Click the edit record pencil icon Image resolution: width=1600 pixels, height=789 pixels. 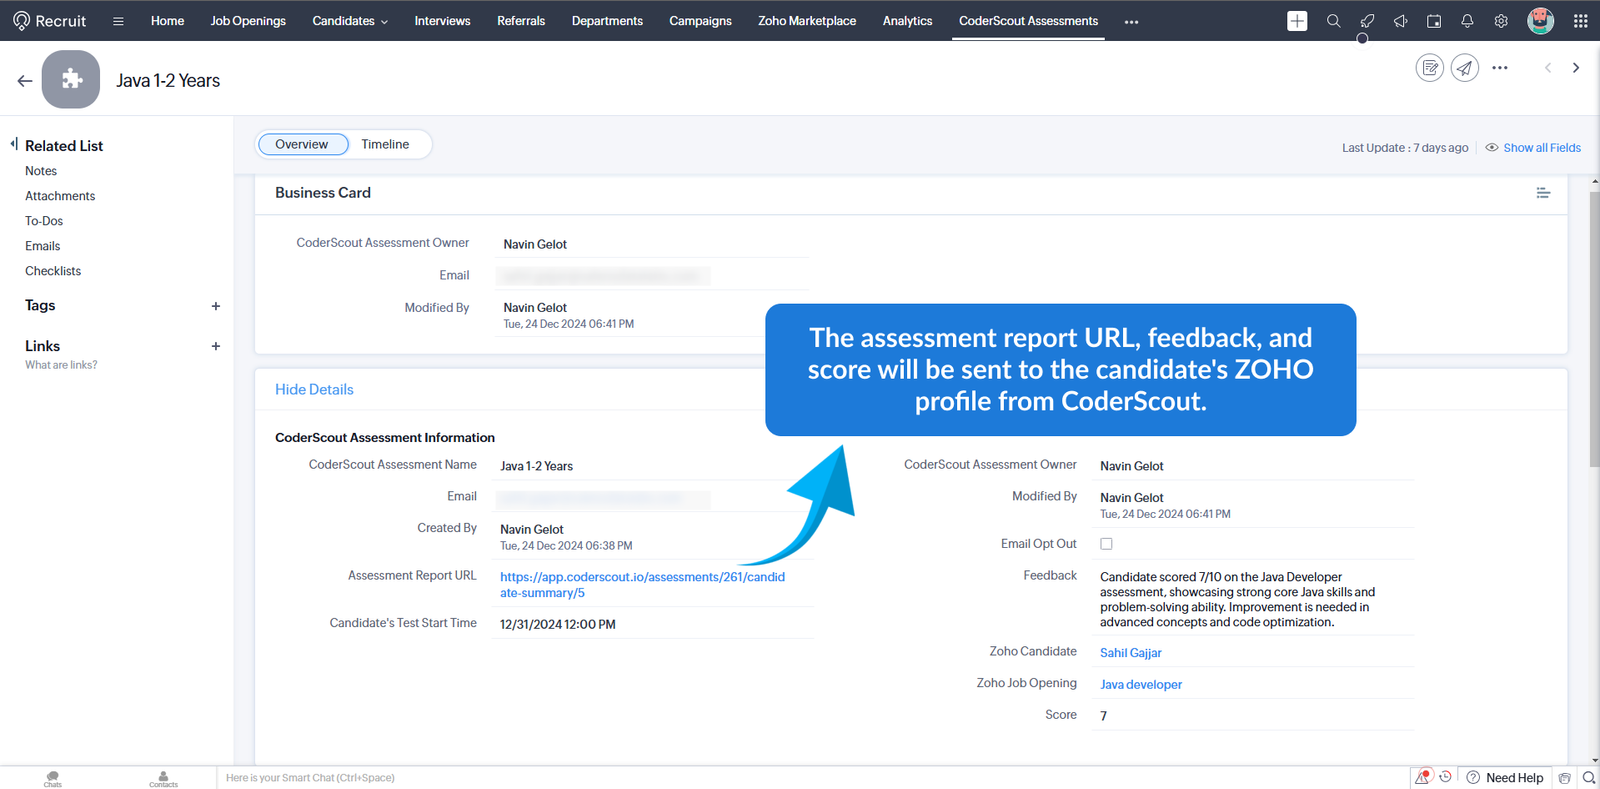(1430, 68)
